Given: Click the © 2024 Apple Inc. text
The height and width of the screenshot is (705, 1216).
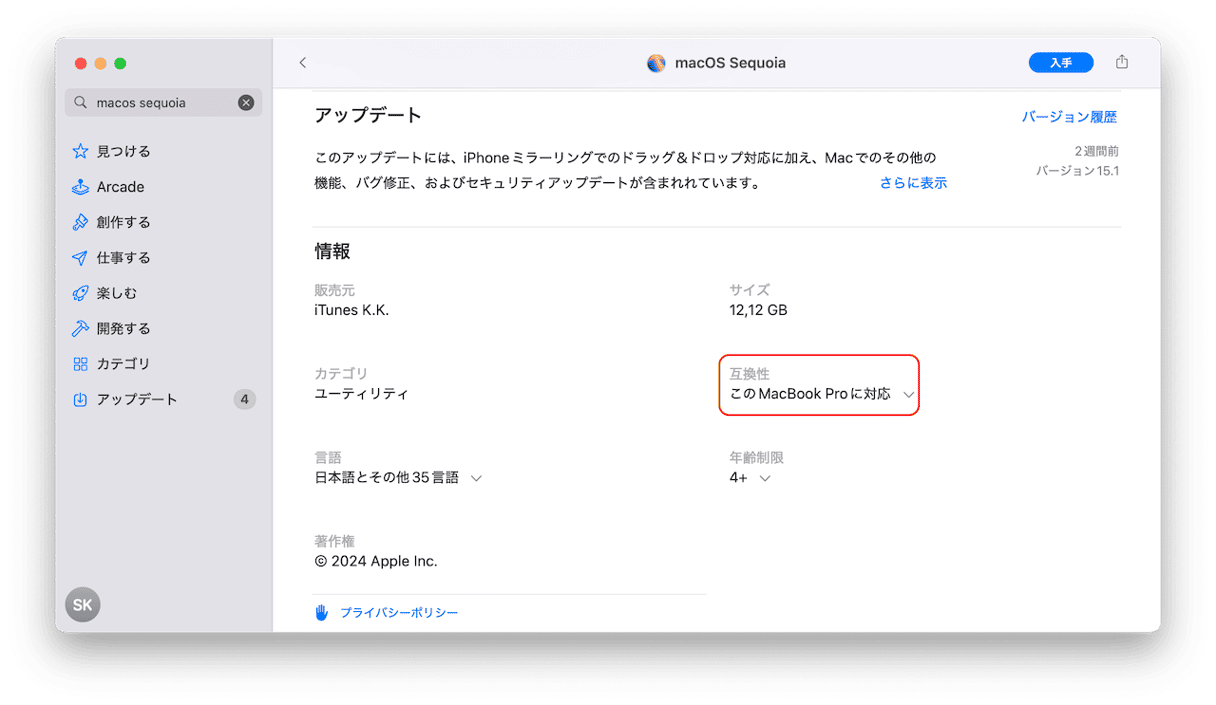Looking at the screenshot, I should 376,562.
